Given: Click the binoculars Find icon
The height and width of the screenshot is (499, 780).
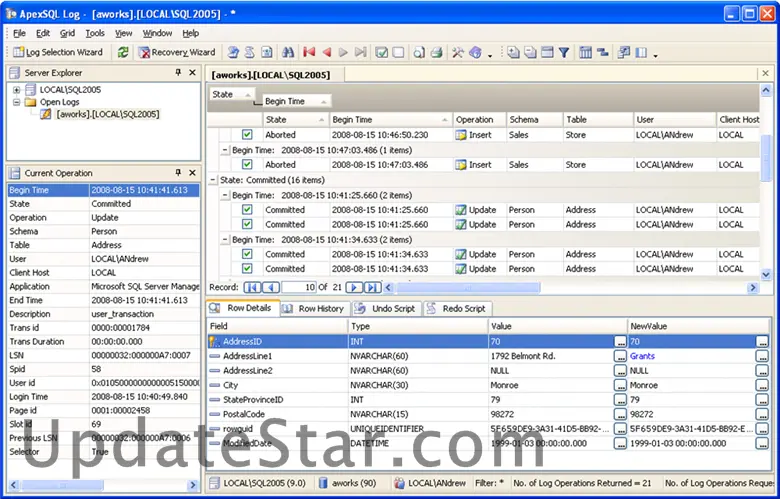Looking at the screenshot, I should pos(288,52).
